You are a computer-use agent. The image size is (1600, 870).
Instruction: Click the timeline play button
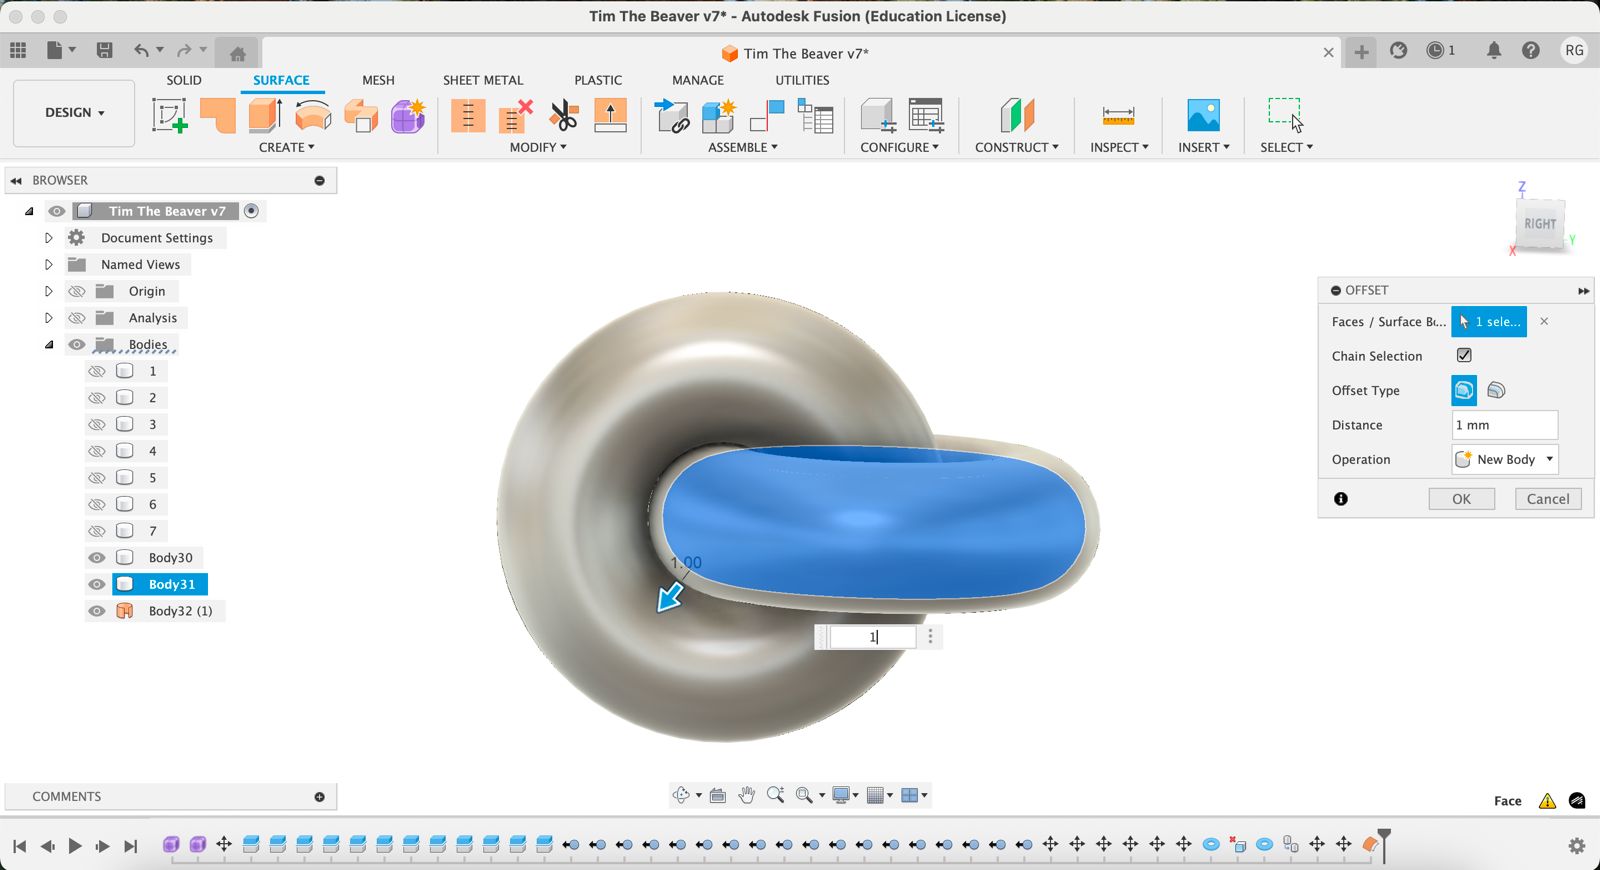click(x=75, y=846)
